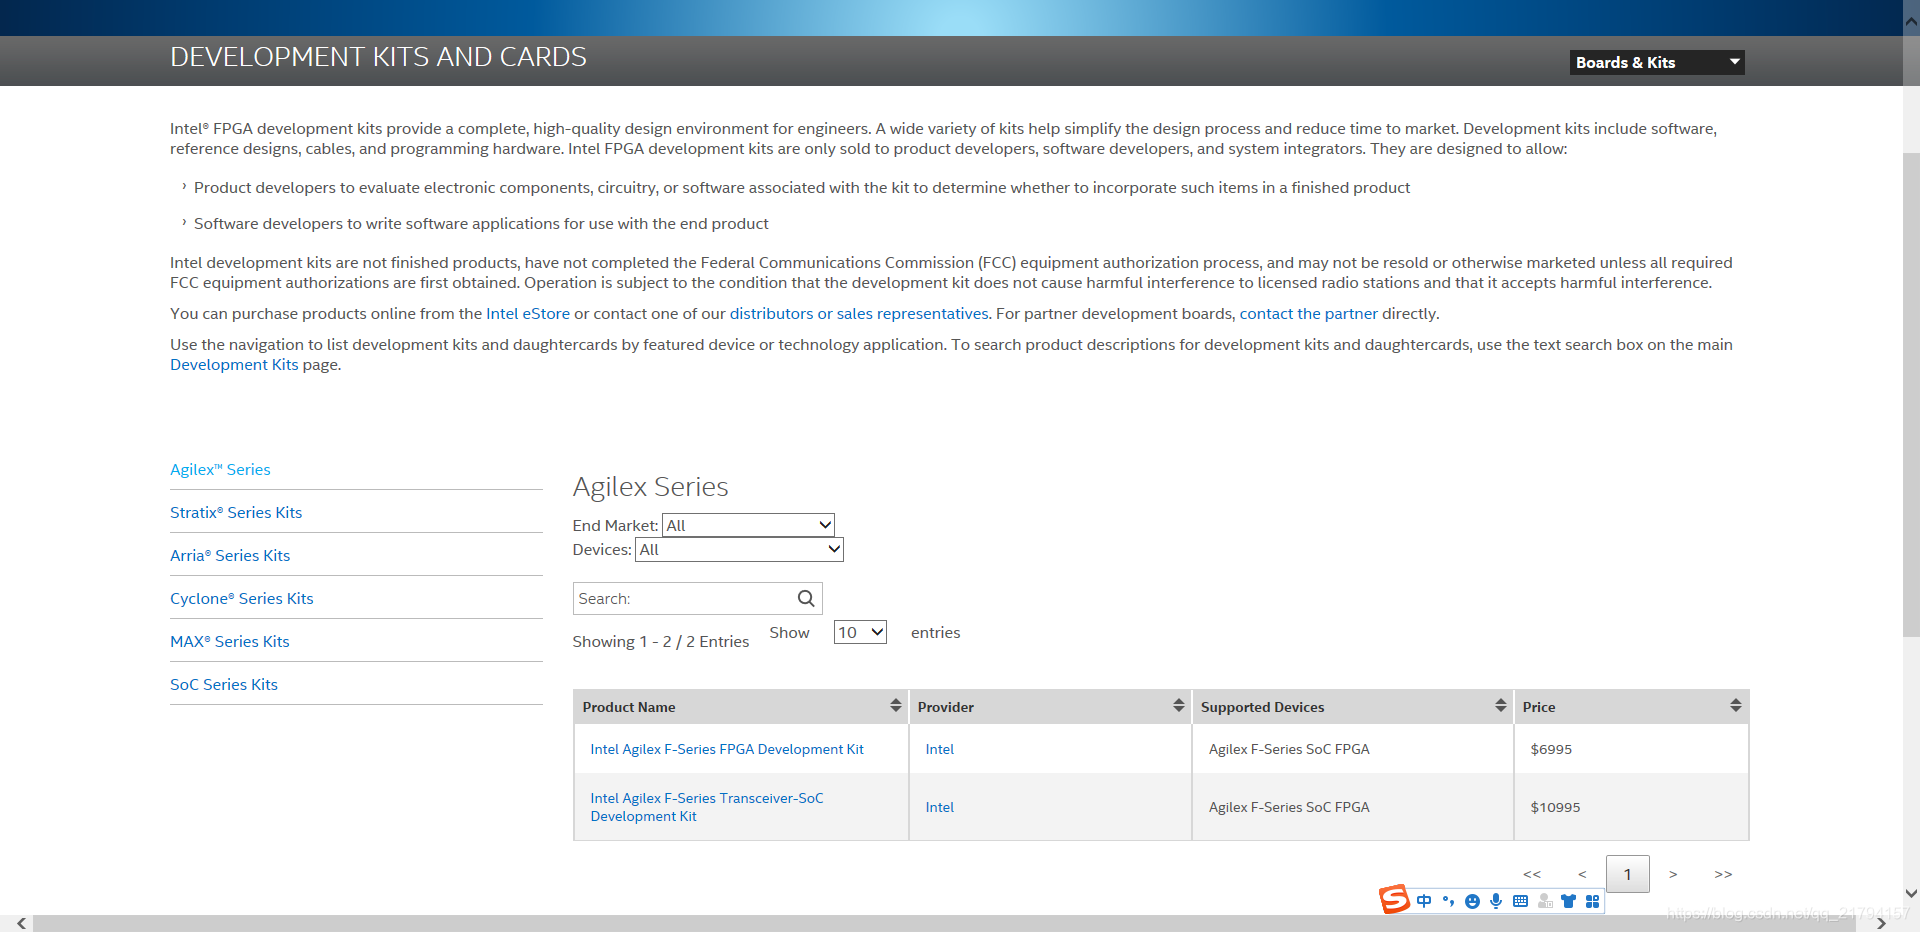Click the Sogou input method logo
Image resolution: width=1920 pixels, height=932 pixels.
tap(1394, 899)
